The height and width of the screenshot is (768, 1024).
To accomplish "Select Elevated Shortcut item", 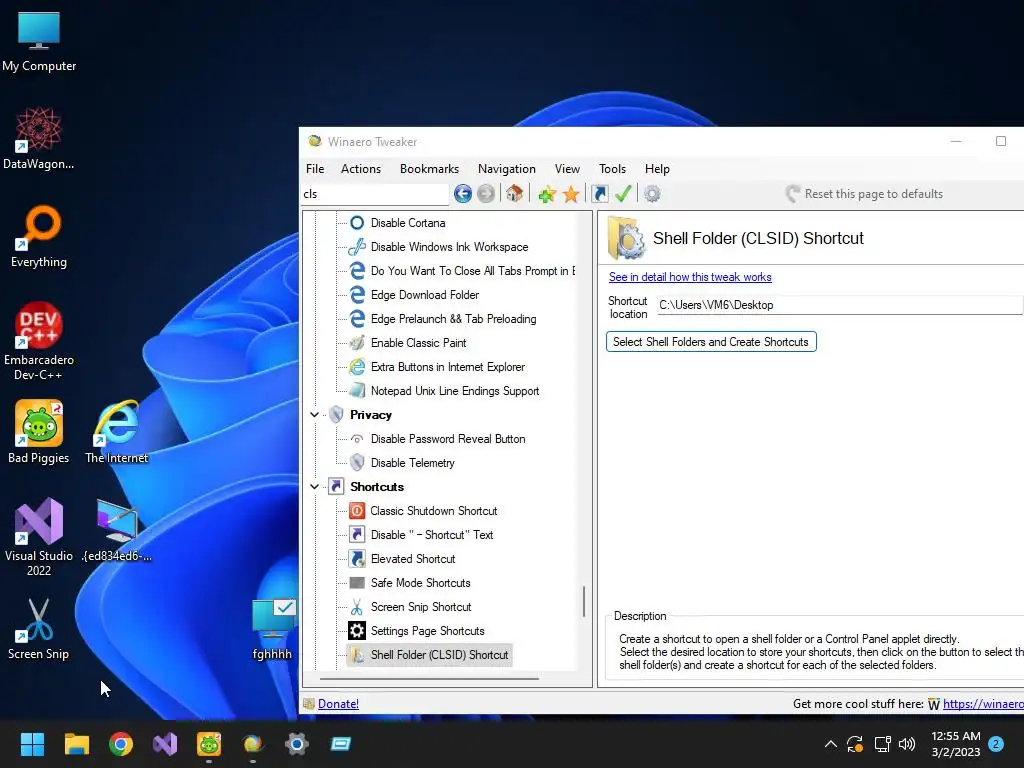I will (x=413, y=559).
